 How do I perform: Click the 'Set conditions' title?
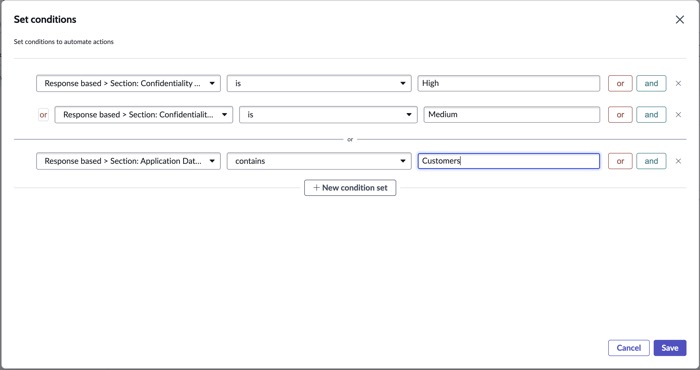45,20
